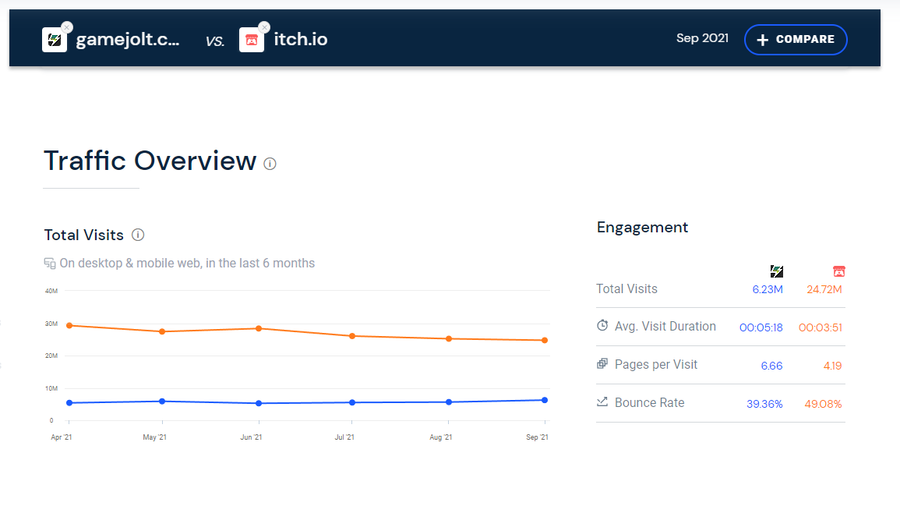Click the May '21 x-axis label

pyautogui.click(x=154, y=437)
